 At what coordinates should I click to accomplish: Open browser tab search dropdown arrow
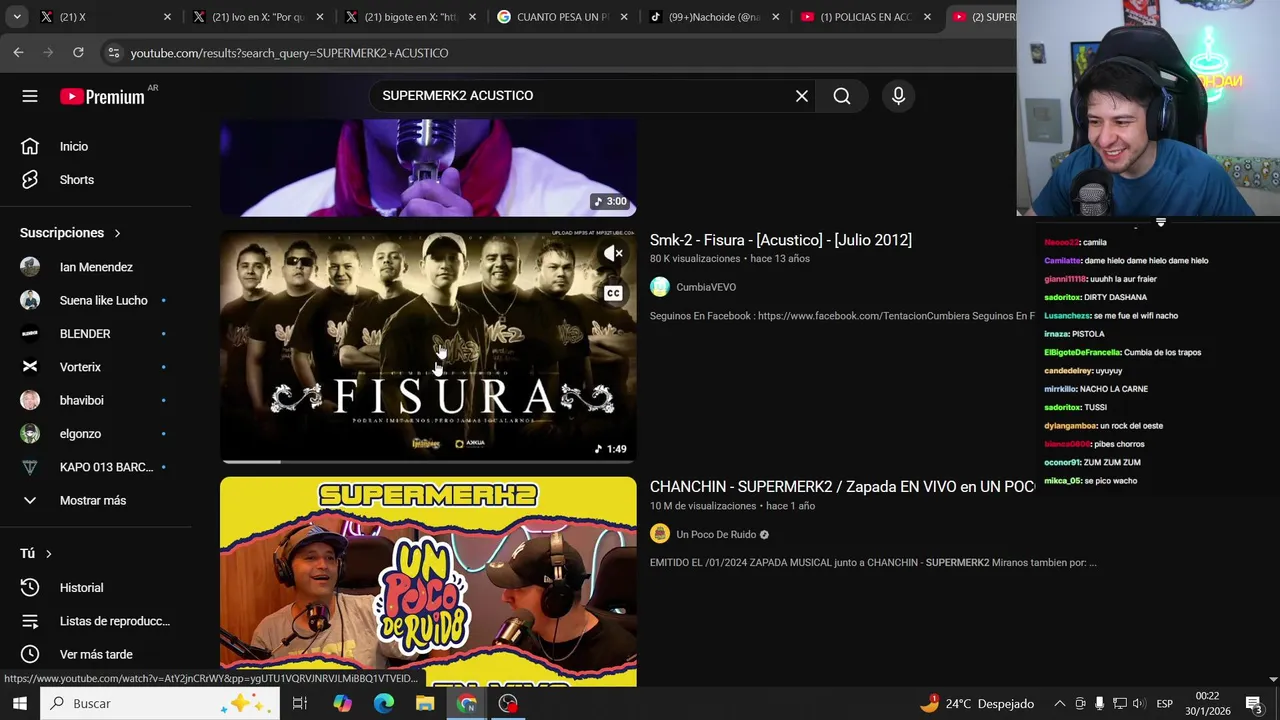click(18, 17)
